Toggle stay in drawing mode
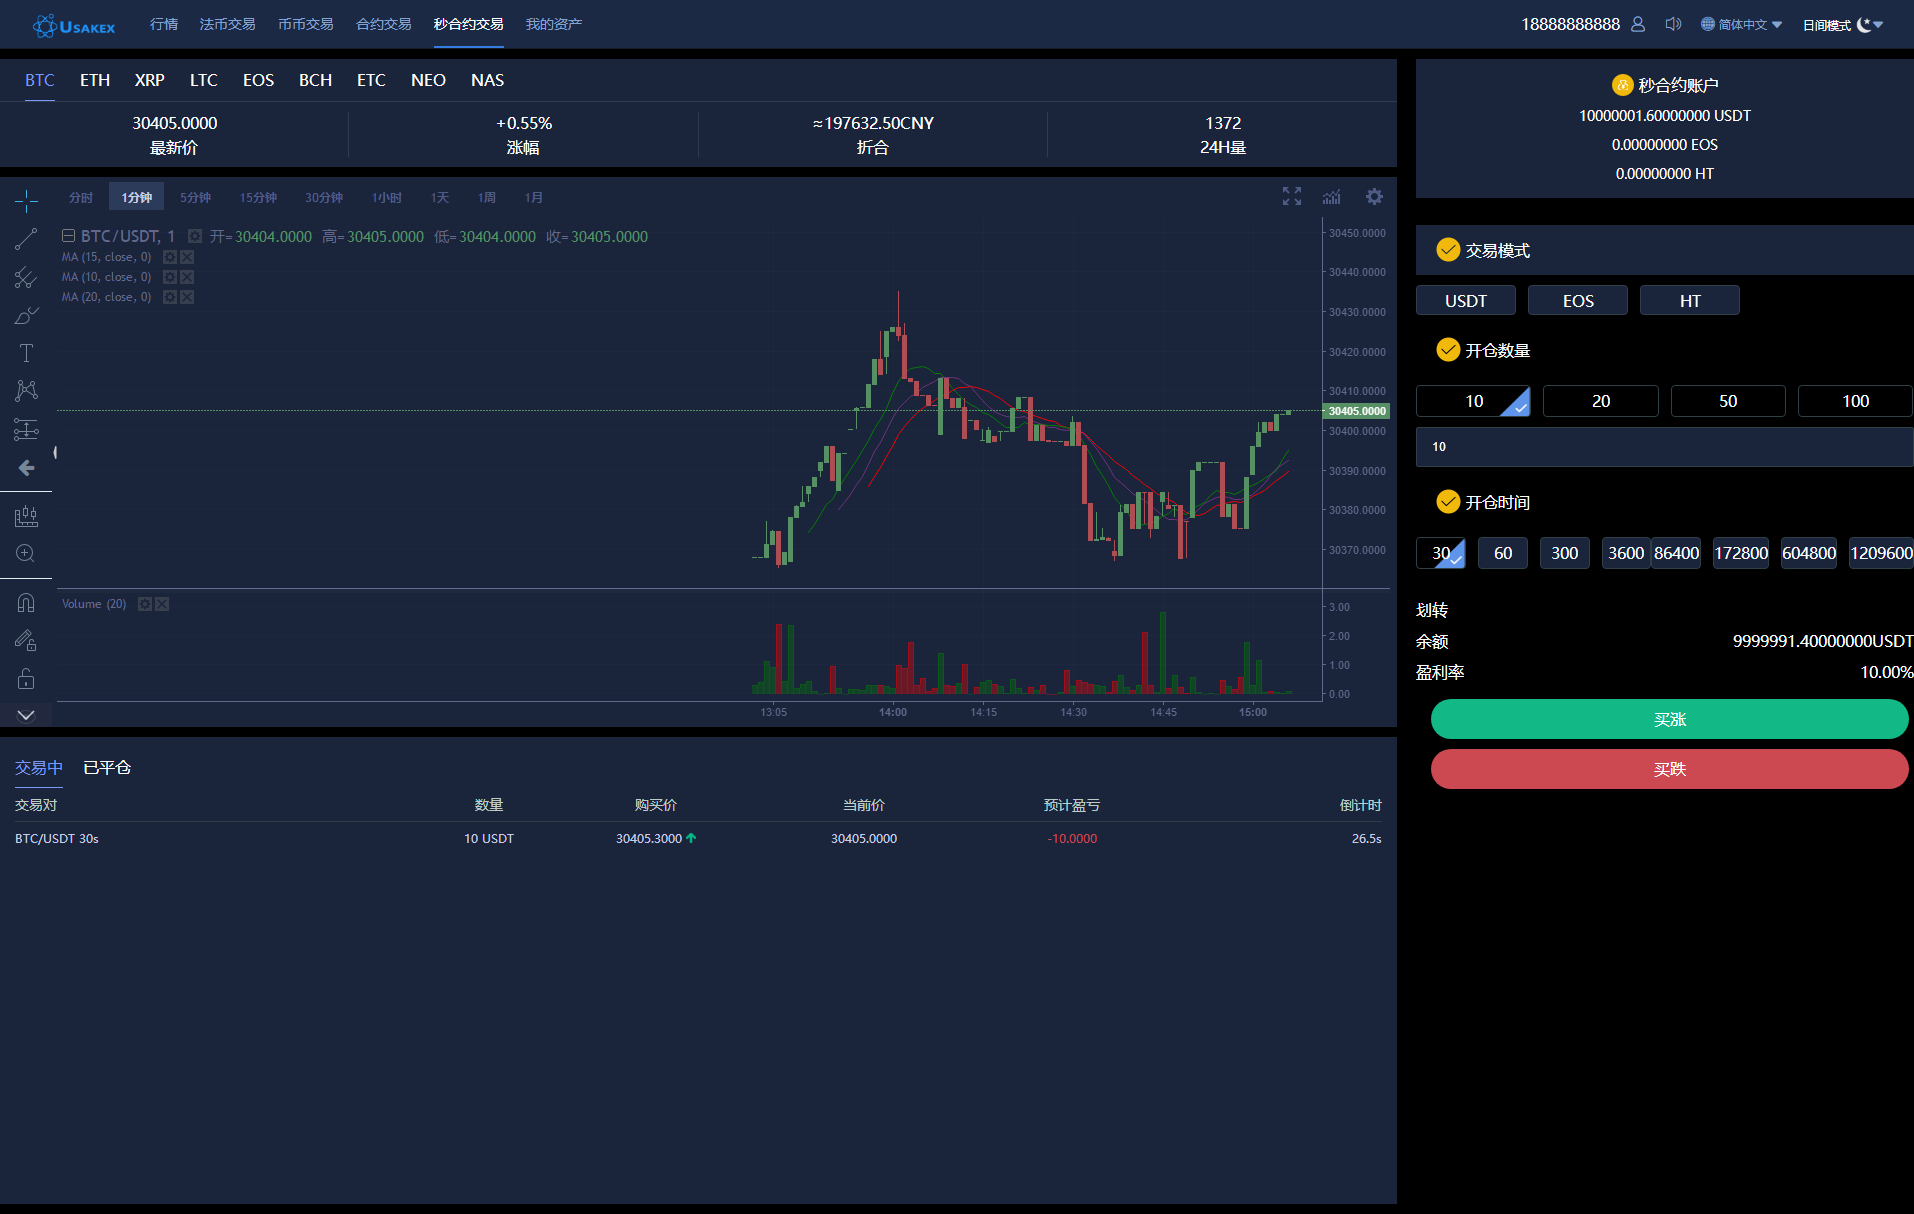 (x=26, y=640)
